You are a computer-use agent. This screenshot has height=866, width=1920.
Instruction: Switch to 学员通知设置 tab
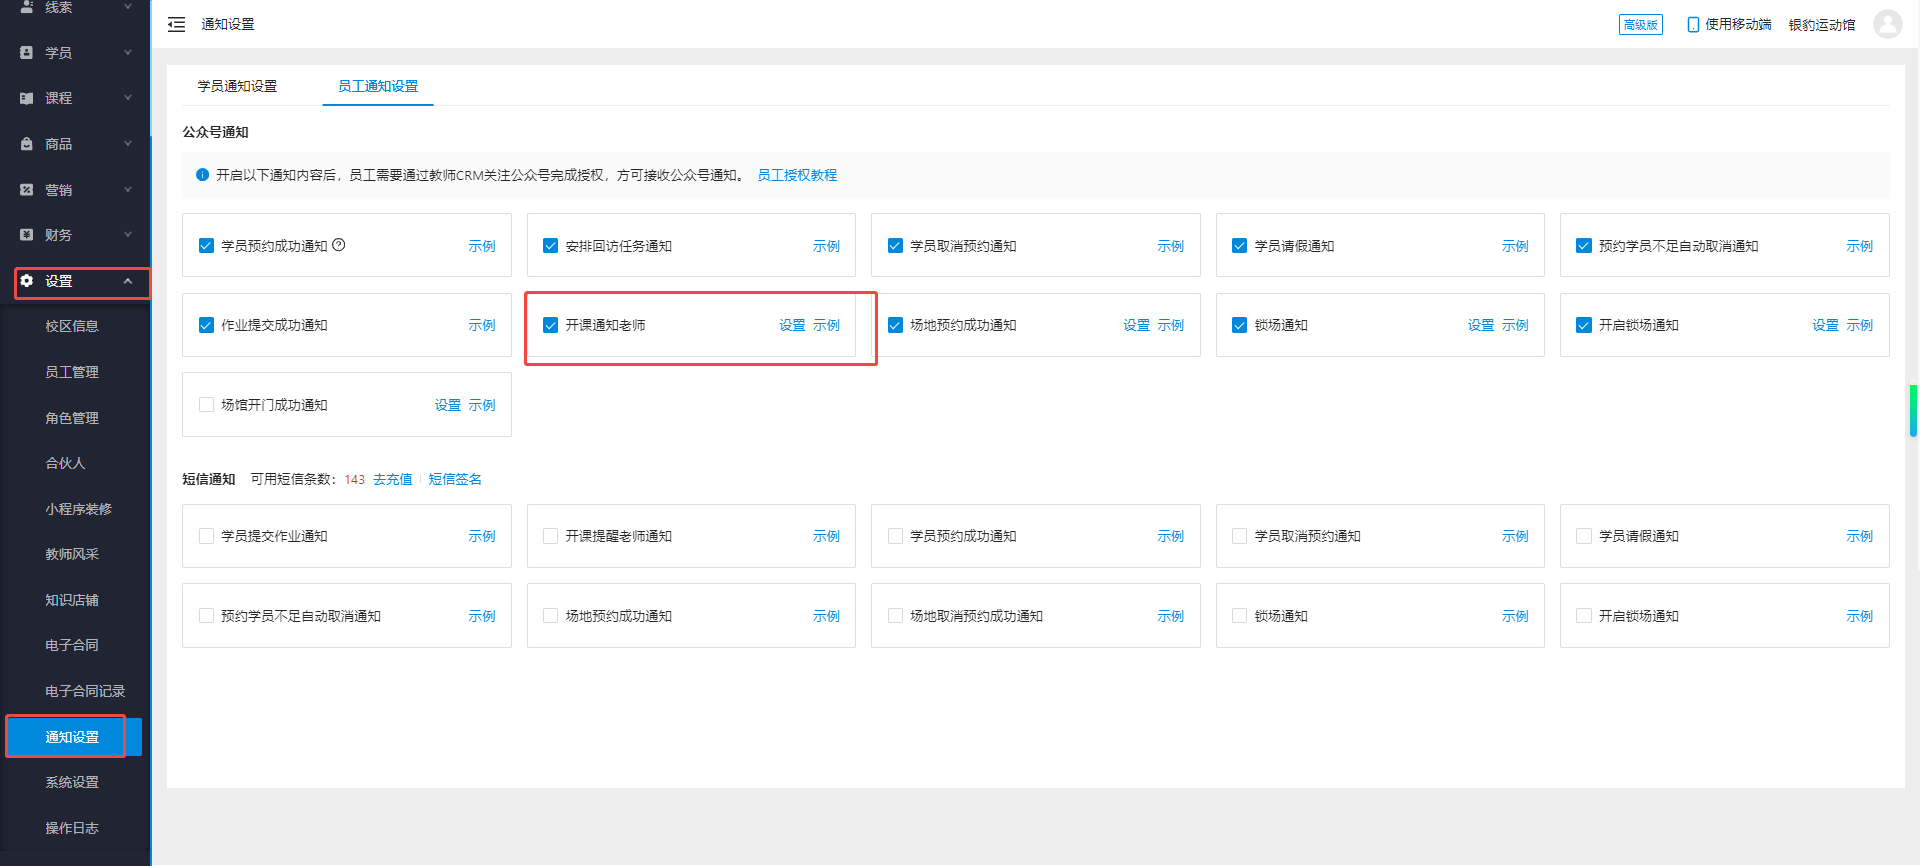pos(237,86)
